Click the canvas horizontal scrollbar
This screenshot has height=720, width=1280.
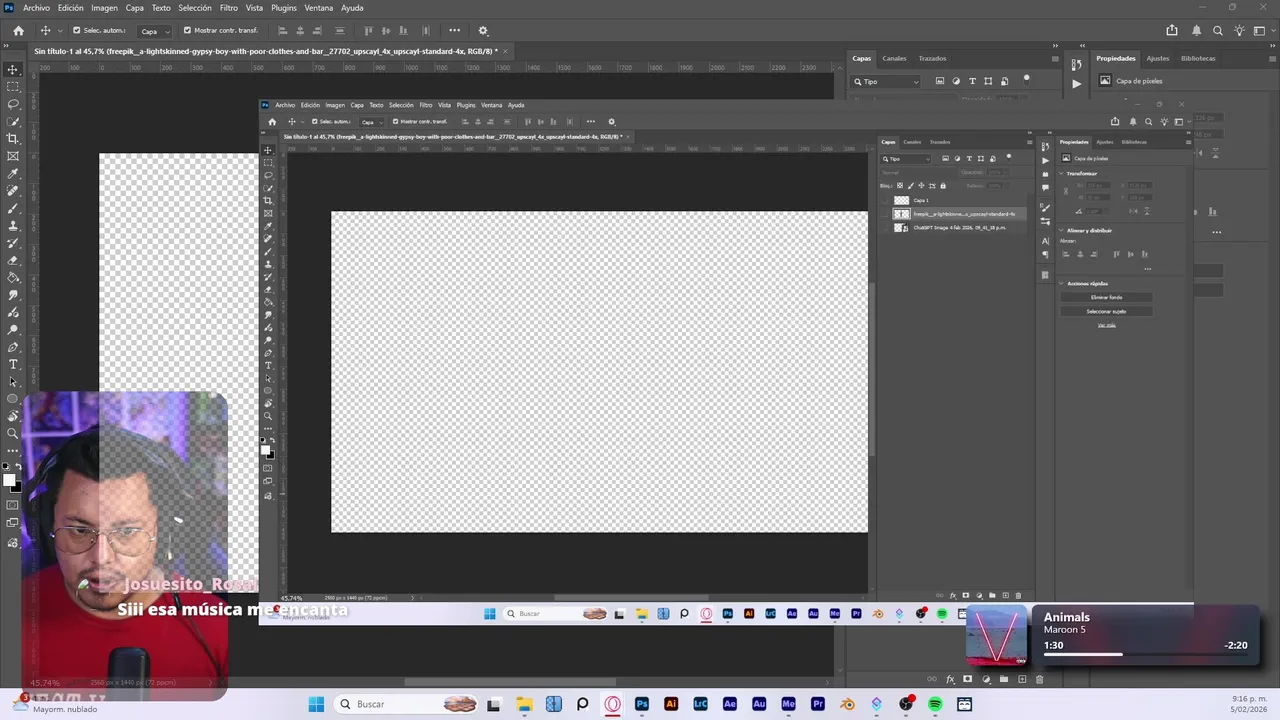508,683
